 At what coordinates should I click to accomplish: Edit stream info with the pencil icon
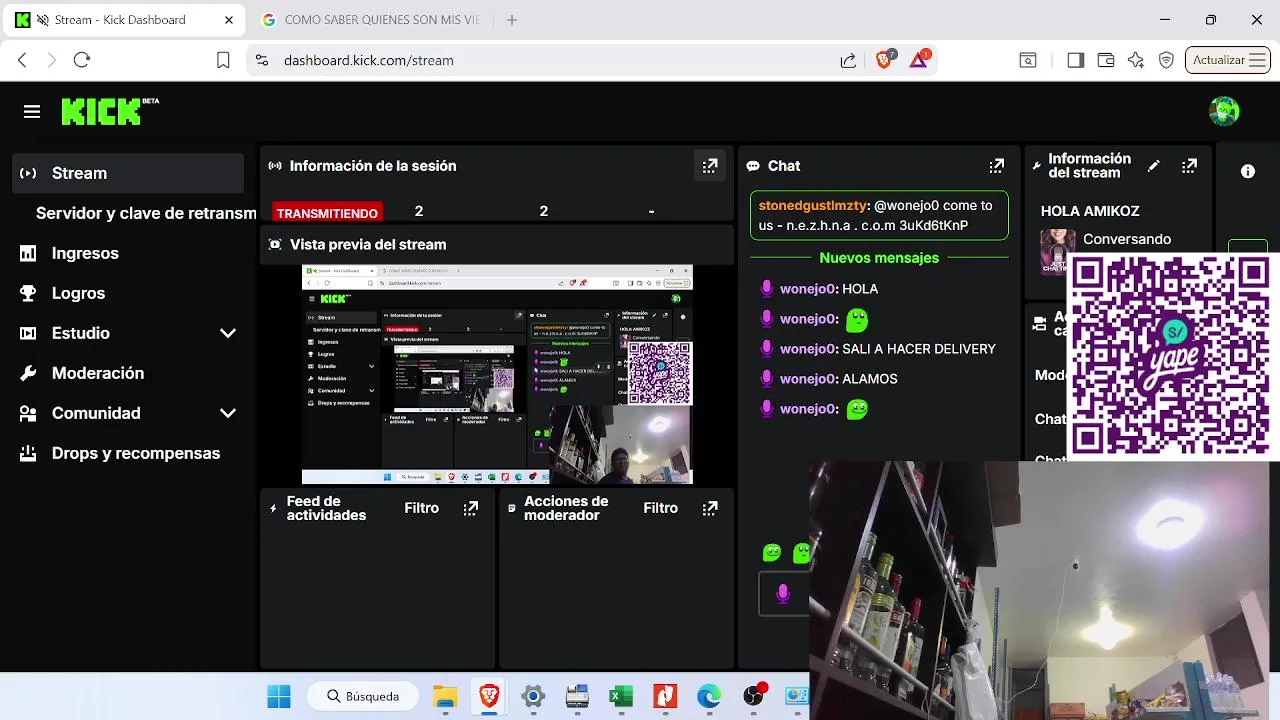point(1153,166)
